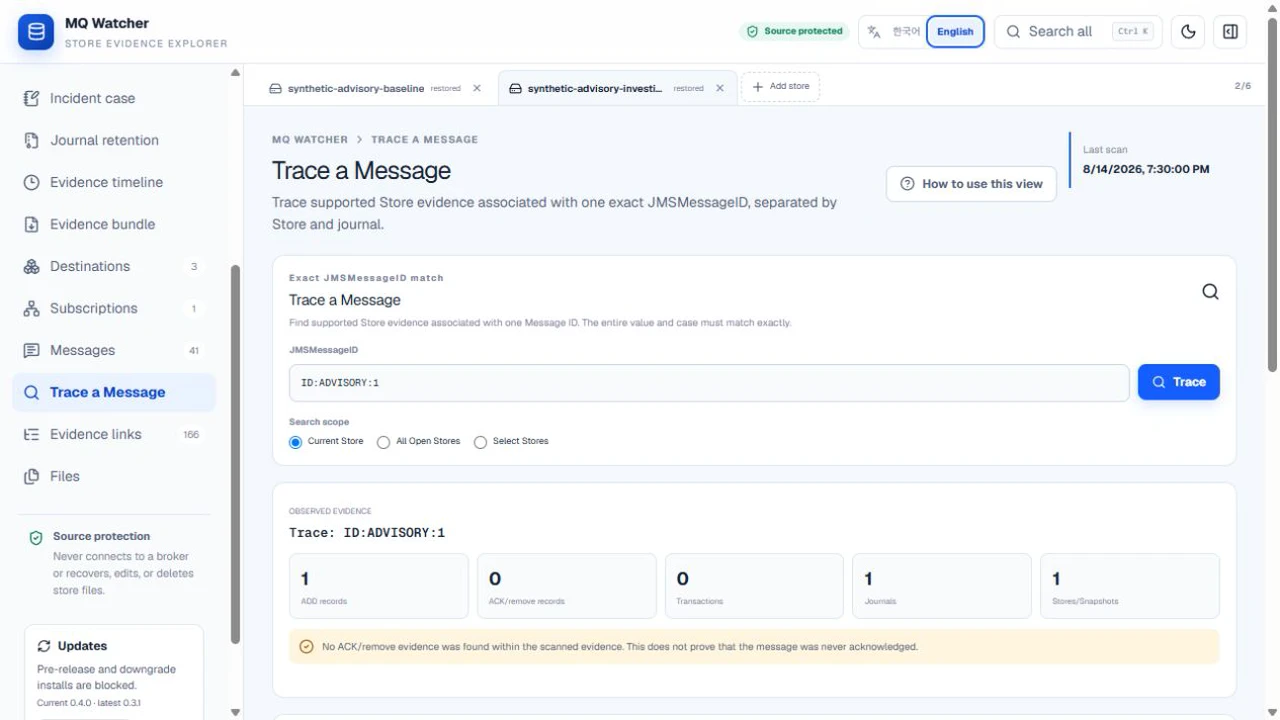Switch to dark mode with moon icon
The height and width of the screenshot is (720, 1280).
(x=1188, y=32)
